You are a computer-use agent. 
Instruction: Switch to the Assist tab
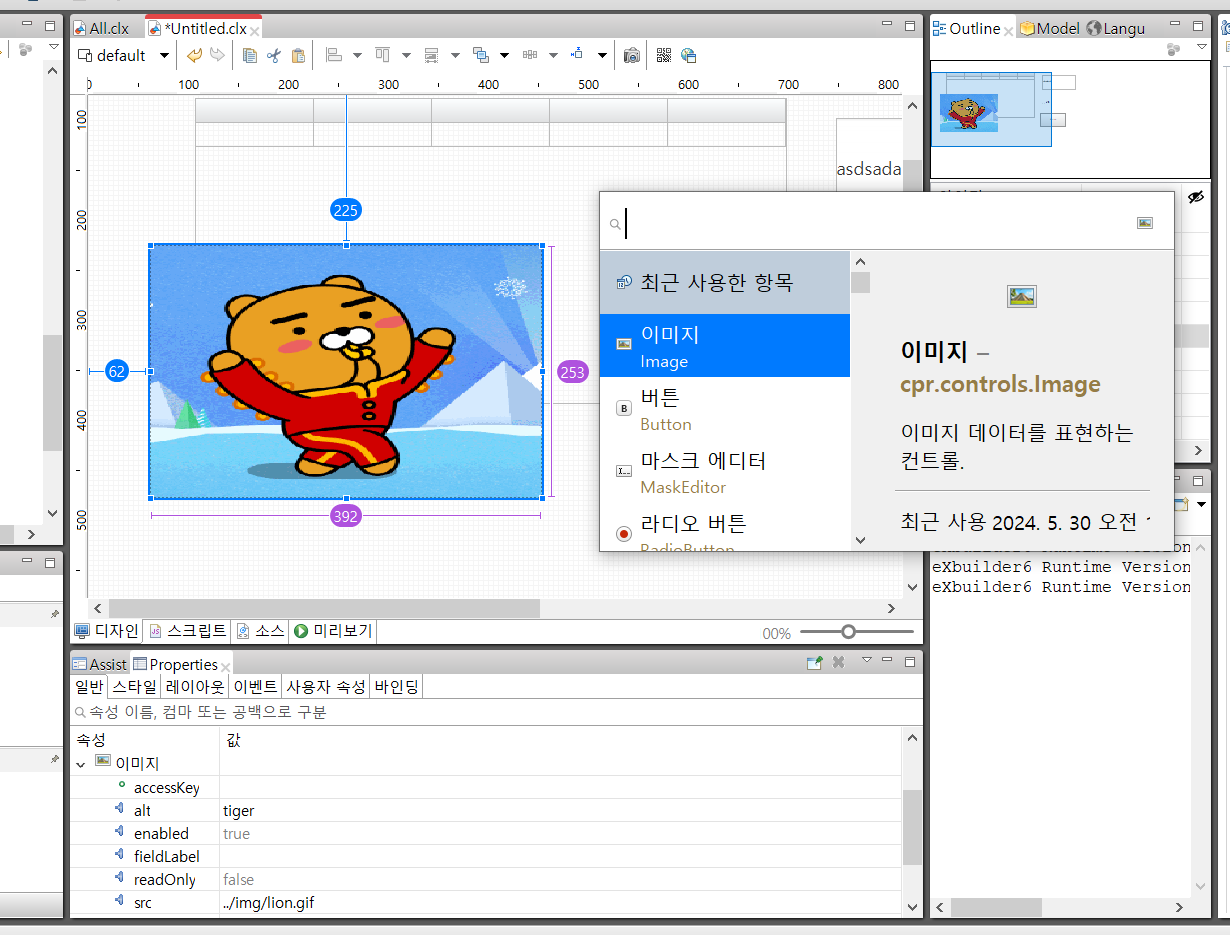coord(99,664)
